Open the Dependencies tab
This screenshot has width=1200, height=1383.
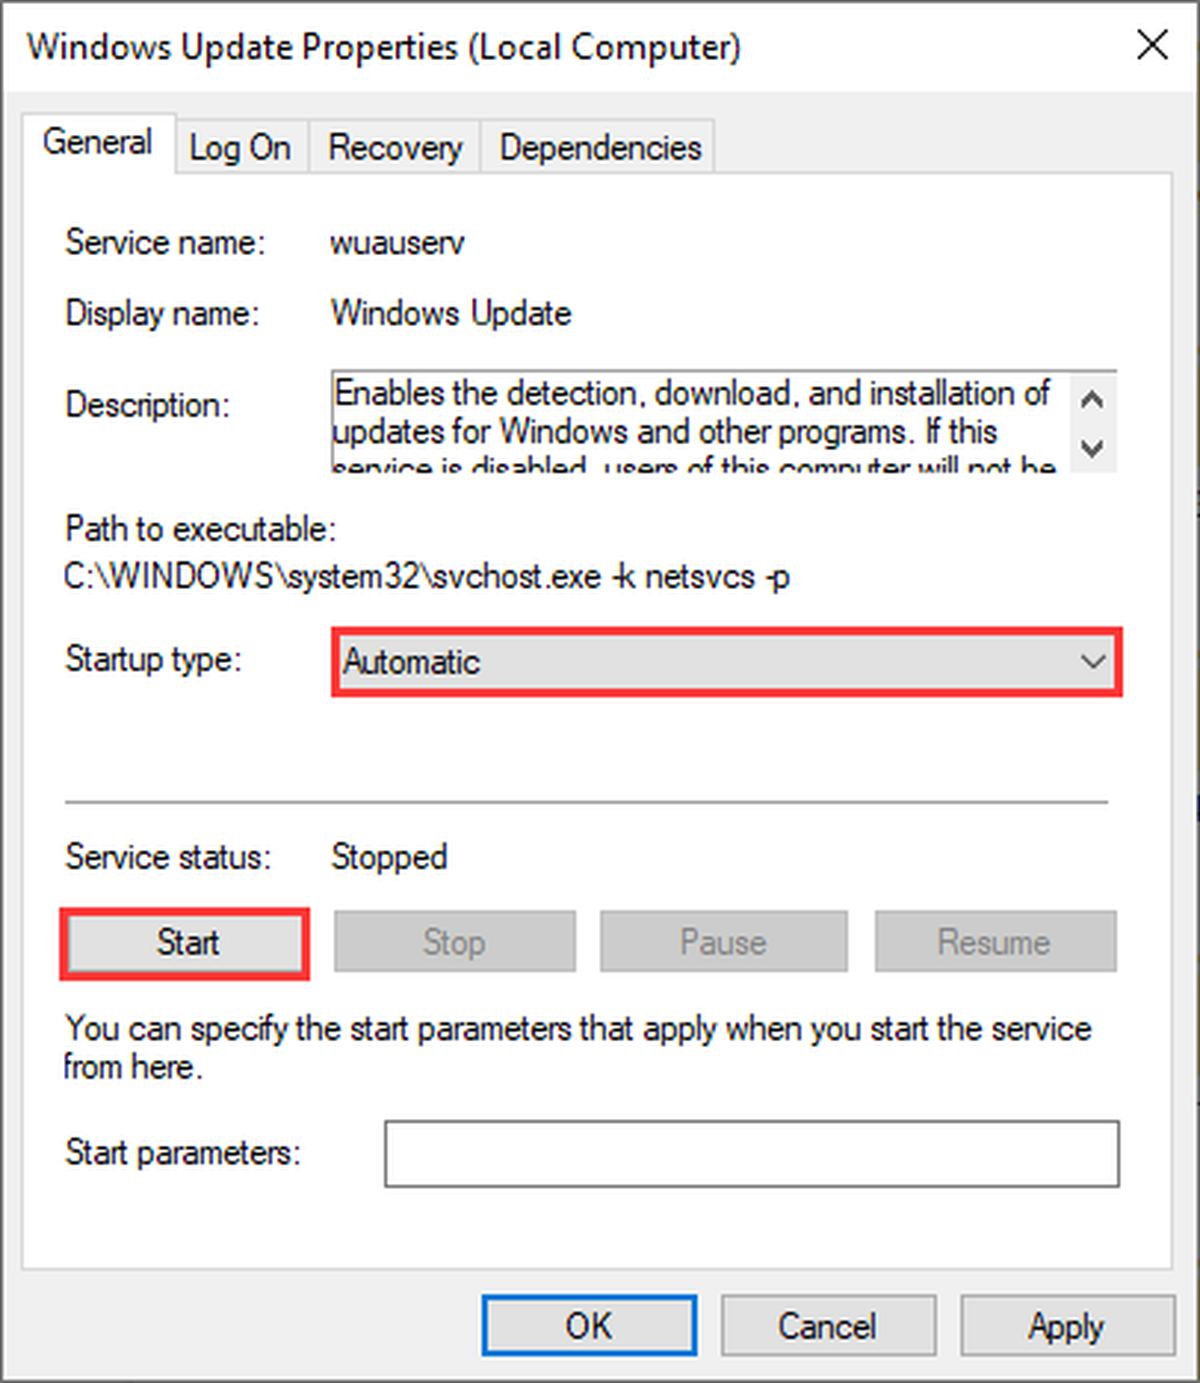(x=600, y=148)
